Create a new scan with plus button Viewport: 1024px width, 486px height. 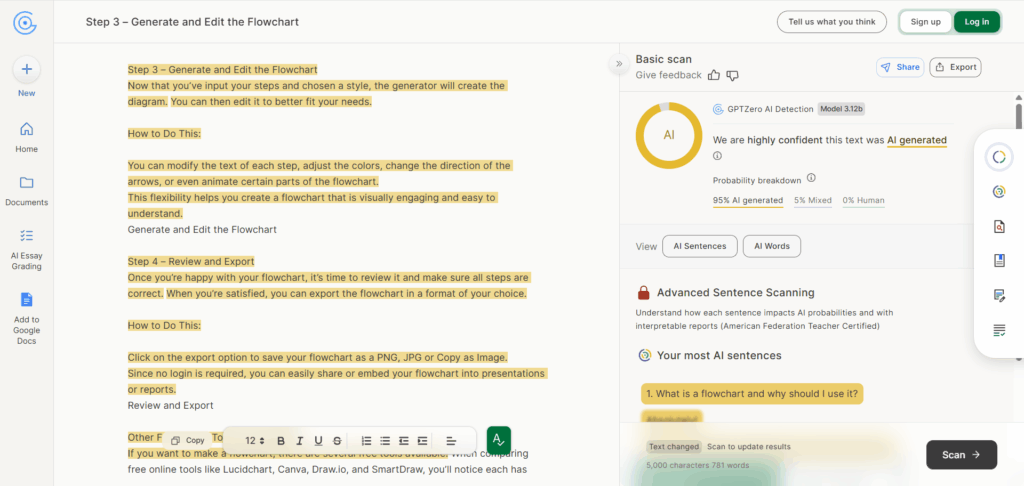(x=27, y=69)
